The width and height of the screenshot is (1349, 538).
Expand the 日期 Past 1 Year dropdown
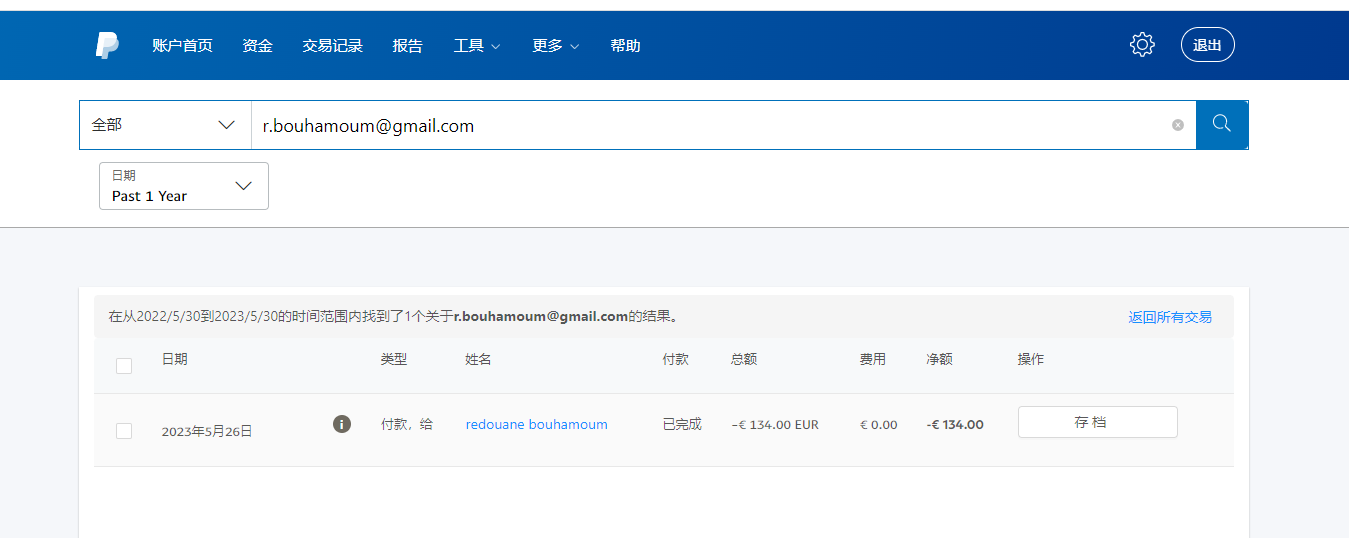tap(184, 186)
